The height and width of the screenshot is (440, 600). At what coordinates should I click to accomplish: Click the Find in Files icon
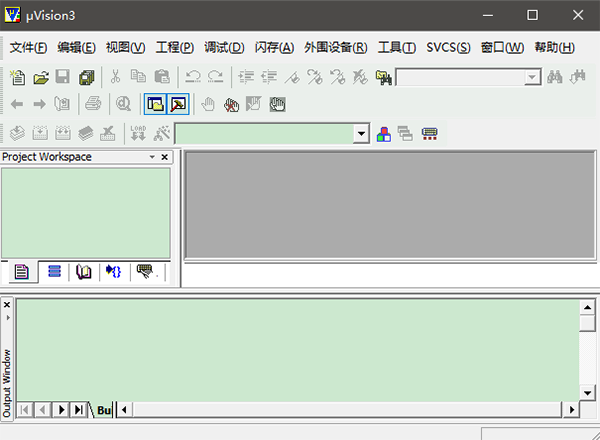click(x=384, y=77)
